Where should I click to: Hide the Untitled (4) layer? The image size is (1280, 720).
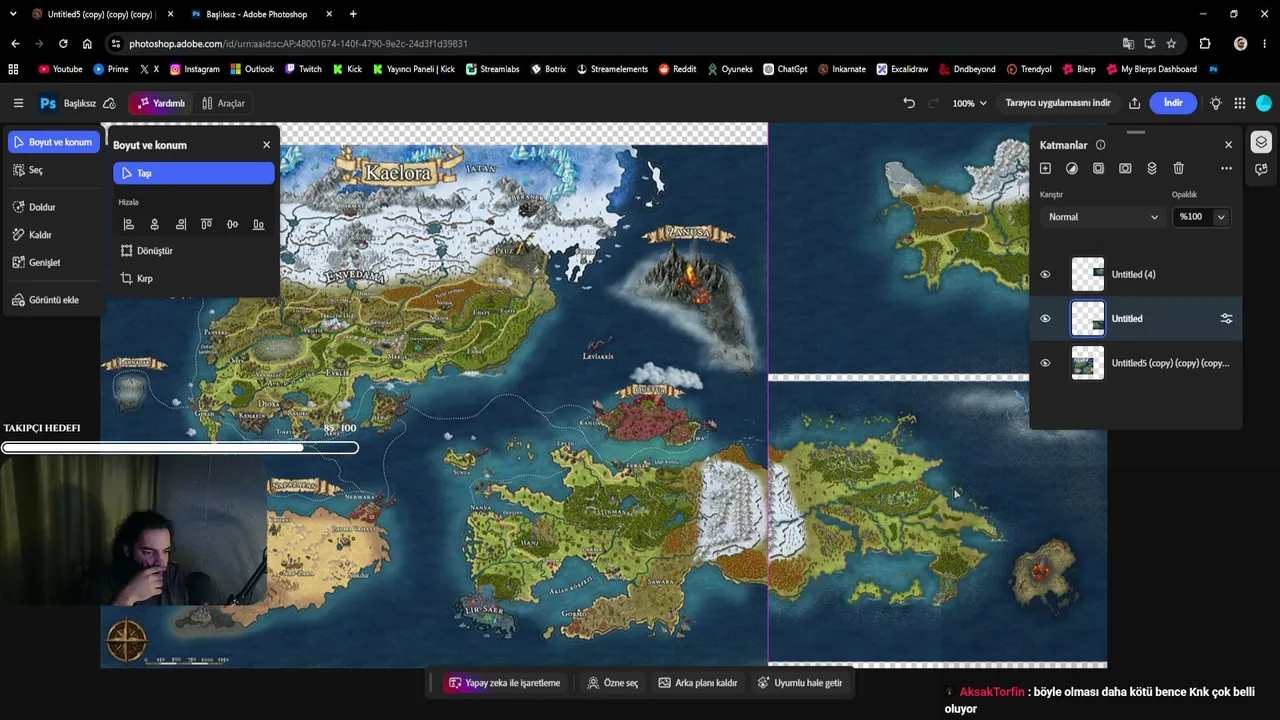pyautogui.click(x=1045, y=275)
